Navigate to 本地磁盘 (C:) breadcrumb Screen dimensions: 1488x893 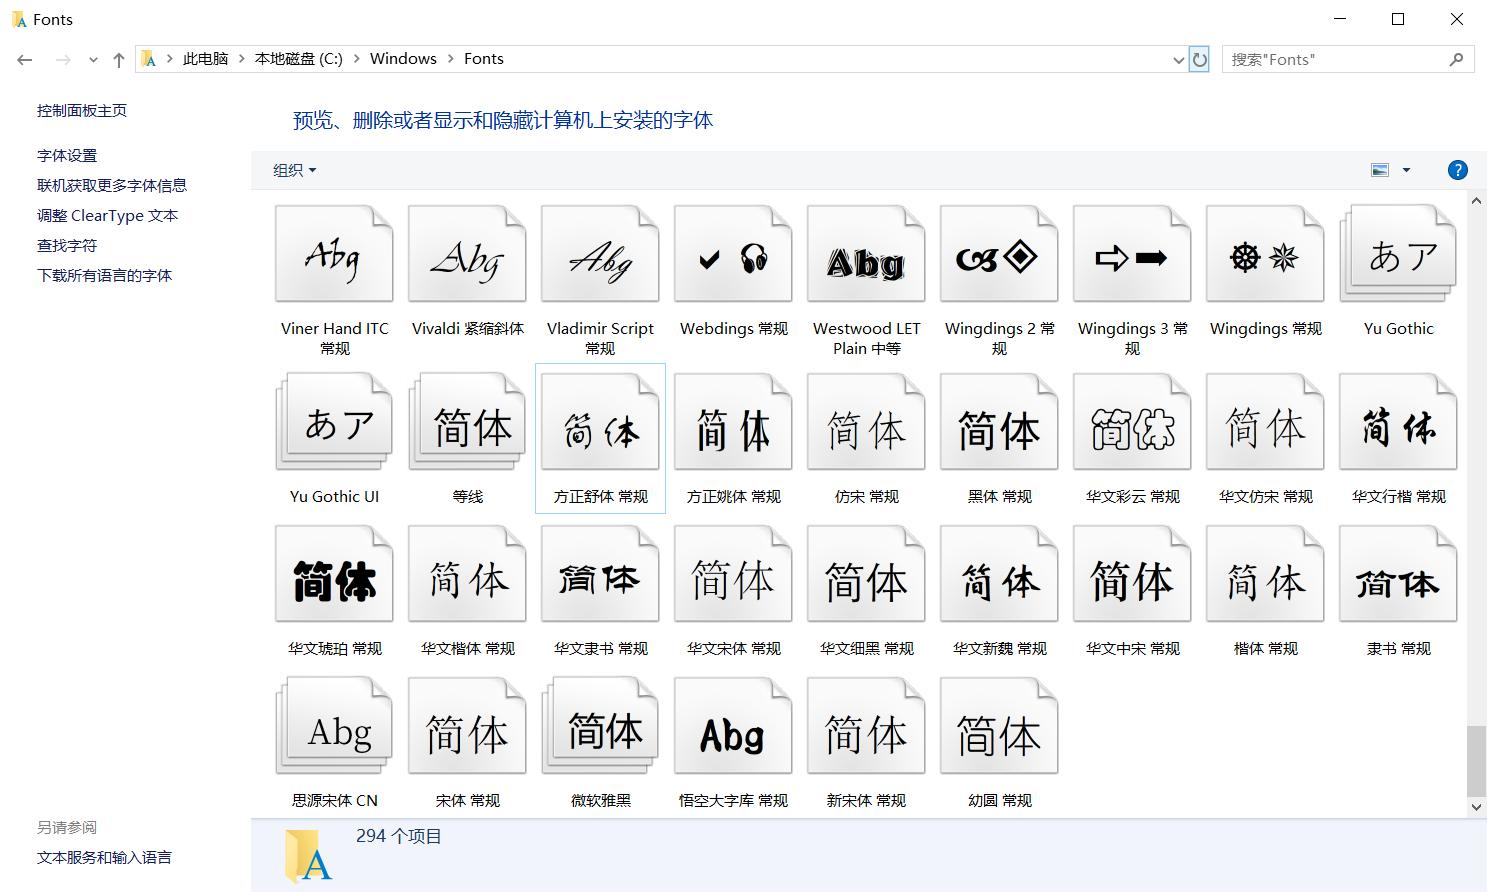(298, 59)
